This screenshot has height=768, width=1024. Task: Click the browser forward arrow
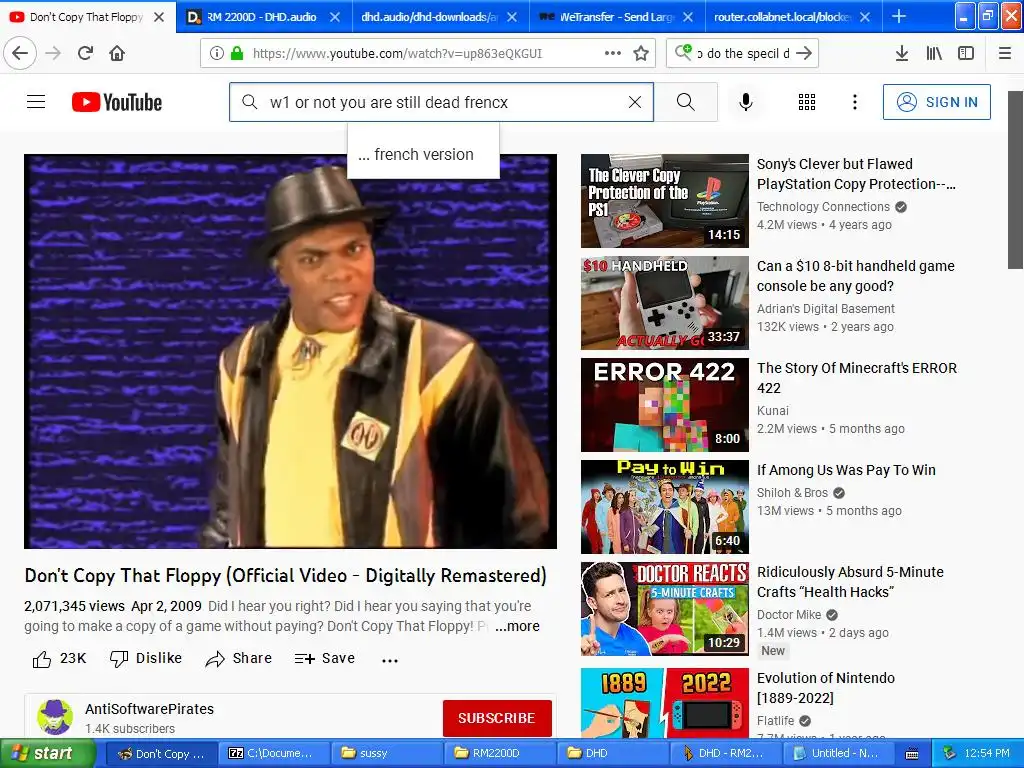[53, 53]
